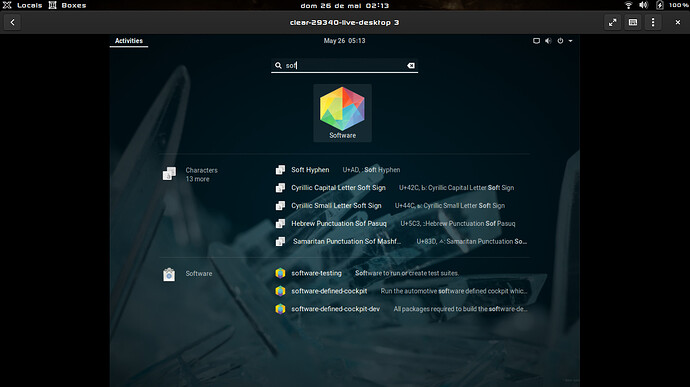Open the Characters provider icon
The image size is (690, 387).
click(169, 174)
